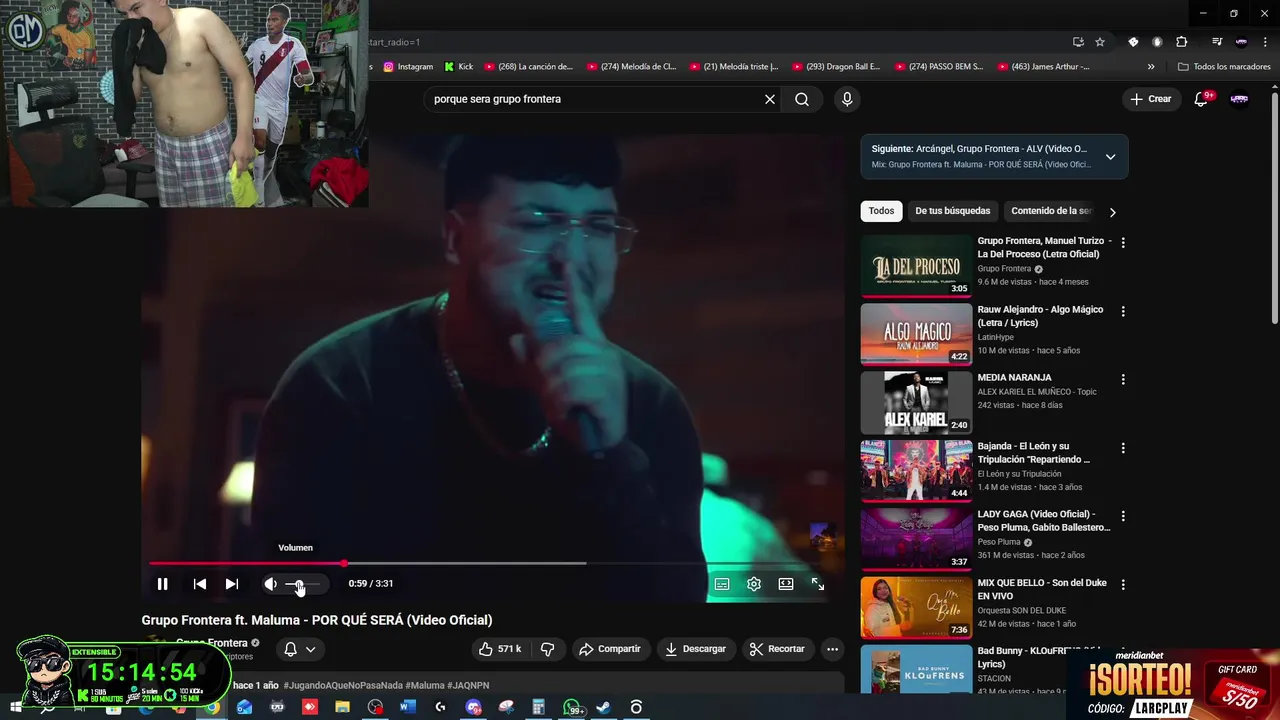Open the player settings gear
1280x720 pixels.
point(754,584)
